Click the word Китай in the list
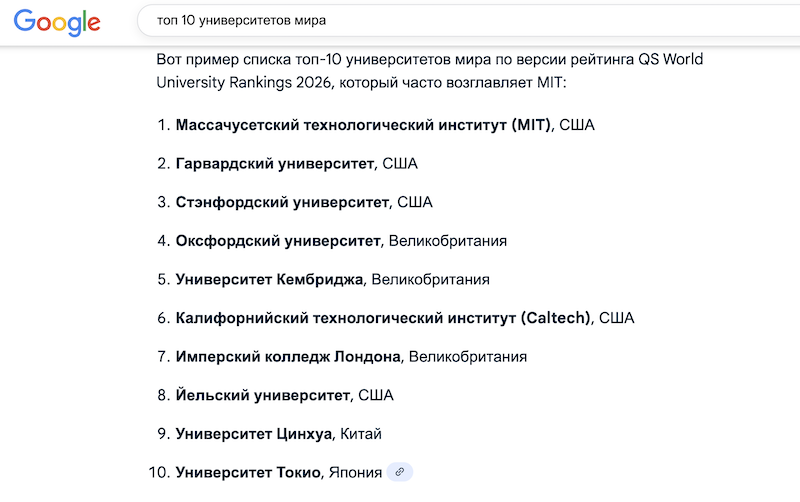 [x=361, y=434]
